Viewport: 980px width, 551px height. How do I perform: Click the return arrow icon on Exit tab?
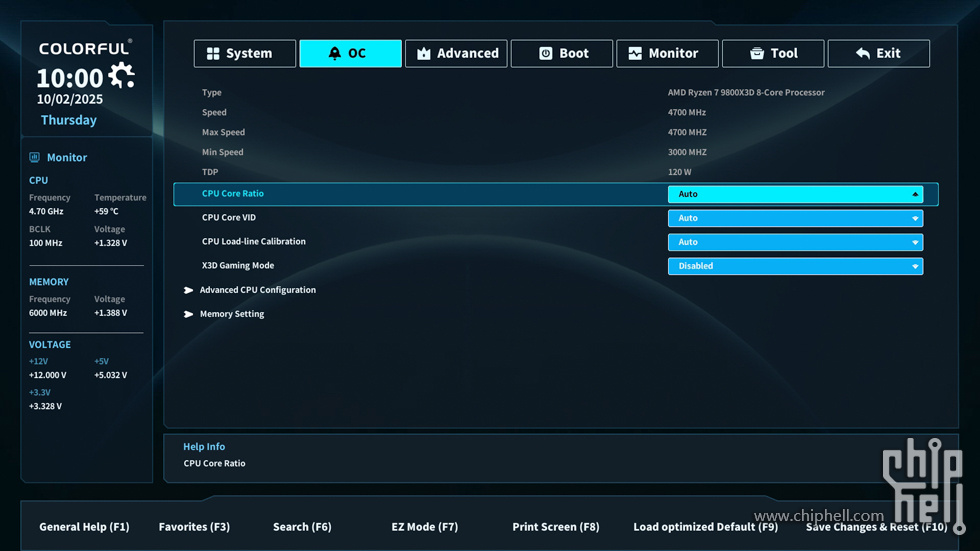863,54
